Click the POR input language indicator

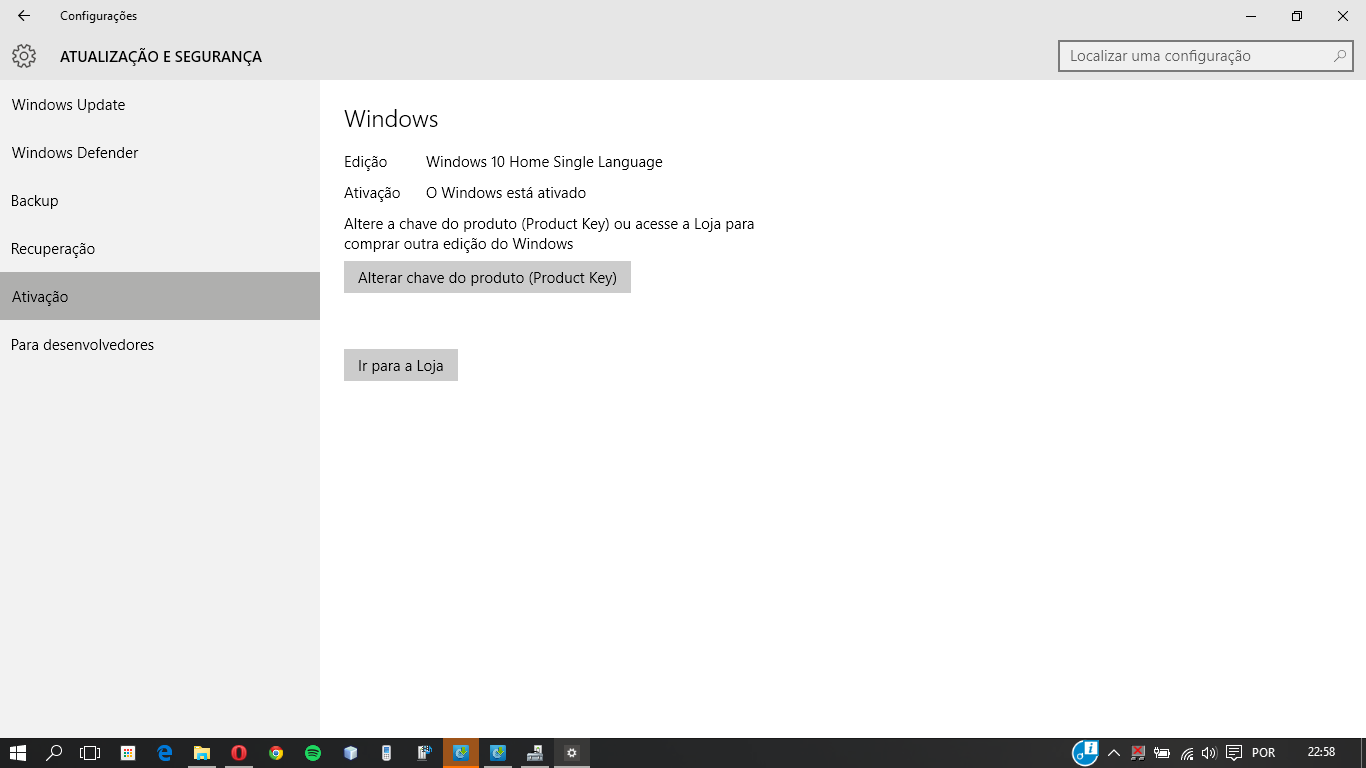(x=1263, y=753)
